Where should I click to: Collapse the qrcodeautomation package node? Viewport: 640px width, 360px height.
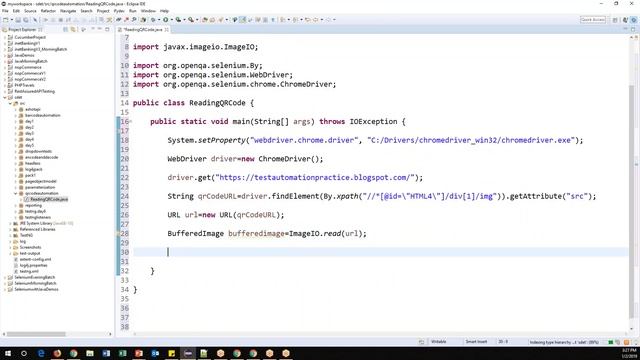[x=16, y=193]
